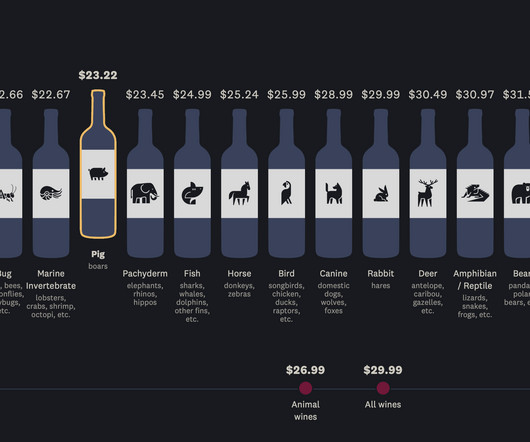The image size is (530, 442).
Task: Click the pig icon on the highlighted bottle
Action: [x=98, y=174]
